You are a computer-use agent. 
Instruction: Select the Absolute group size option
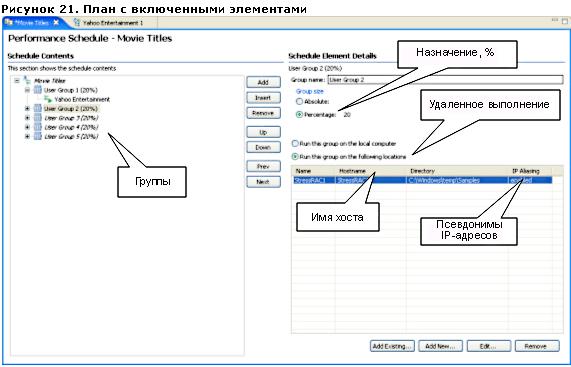click(x=299, y=102)
